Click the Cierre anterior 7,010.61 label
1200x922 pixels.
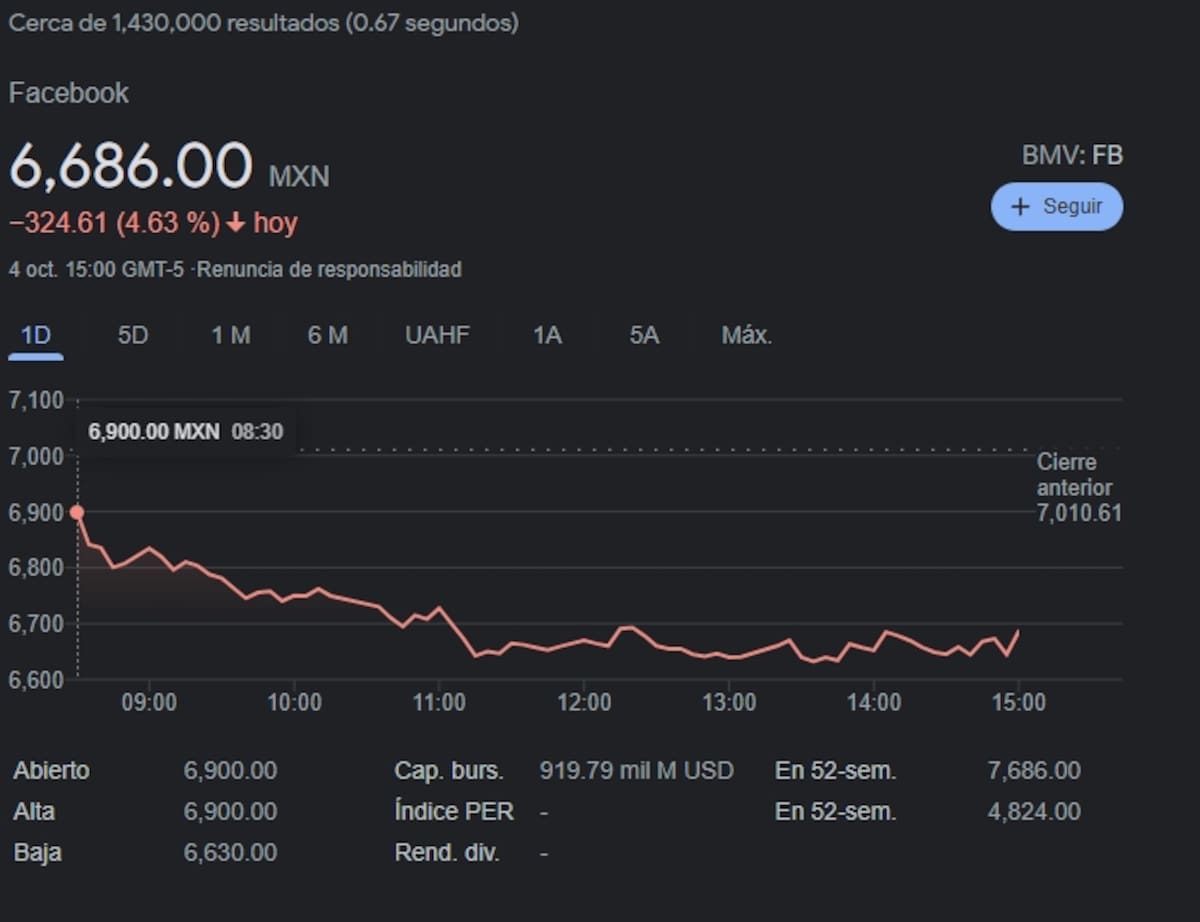(1078, 488)
